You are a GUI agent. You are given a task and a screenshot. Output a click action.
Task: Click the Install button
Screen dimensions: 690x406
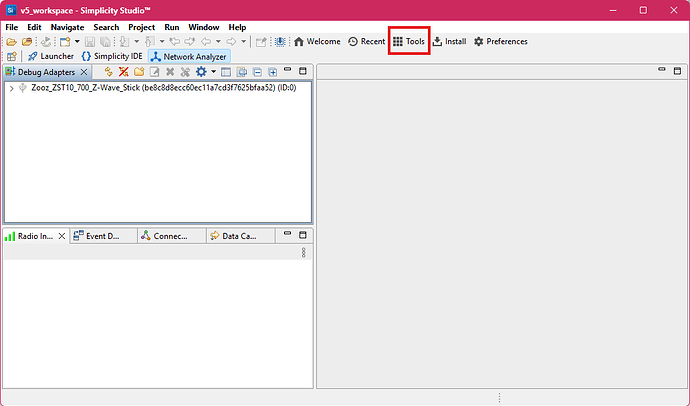click(x=449, y=41)
